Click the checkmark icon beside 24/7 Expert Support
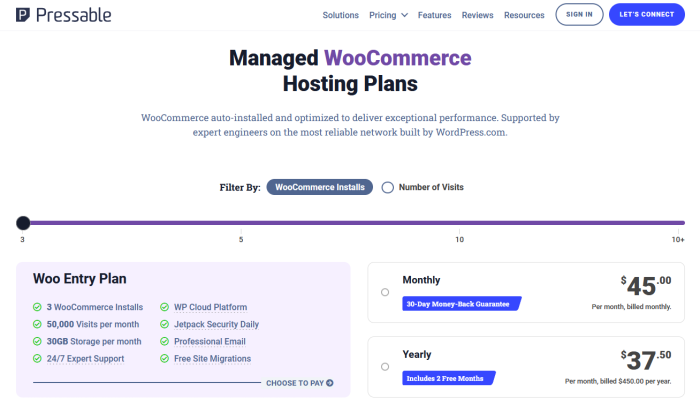 pyautogui.click(x=37, y=358)
